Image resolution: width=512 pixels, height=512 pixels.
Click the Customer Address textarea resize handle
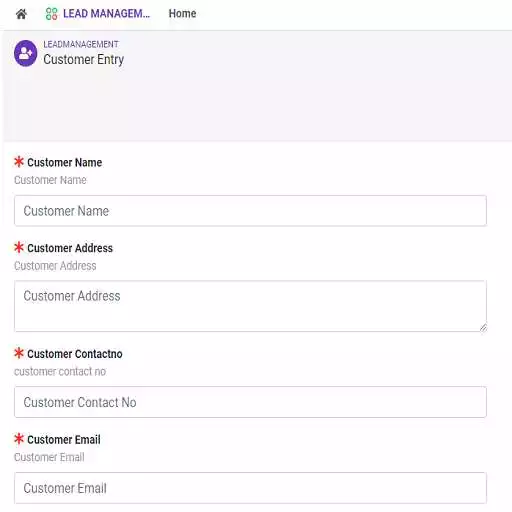[x=483, y=328]
